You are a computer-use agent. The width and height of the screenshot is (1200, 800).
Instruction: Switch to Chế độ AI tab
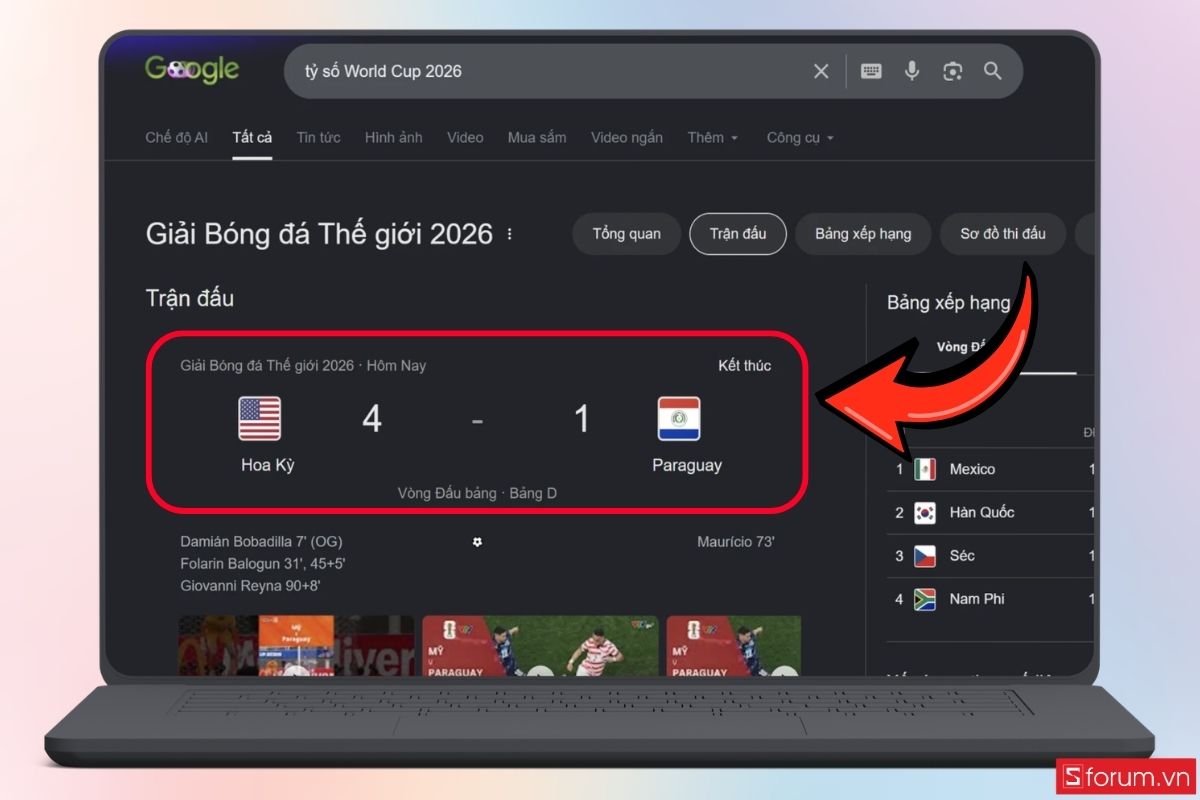(177, 138)
